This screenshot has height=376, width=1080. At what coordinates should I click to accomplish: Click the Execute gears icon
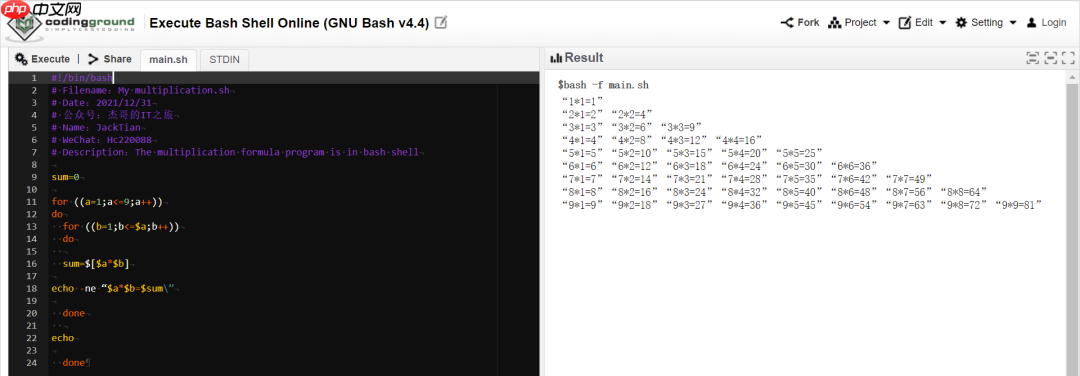(x=21, y=59)
